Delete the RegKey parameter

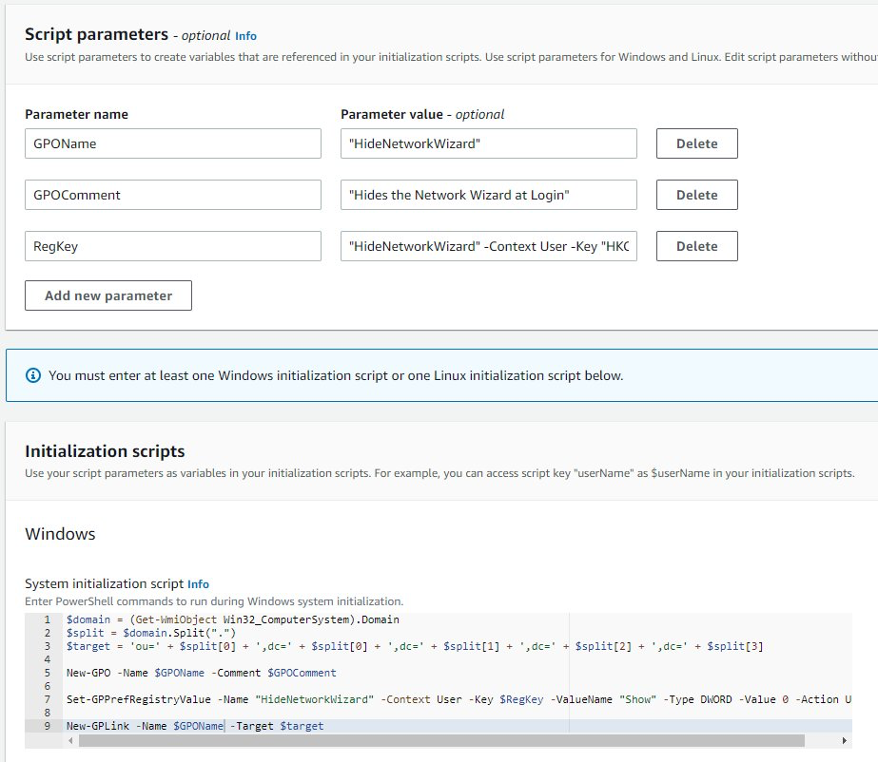[x=696, y=246]
